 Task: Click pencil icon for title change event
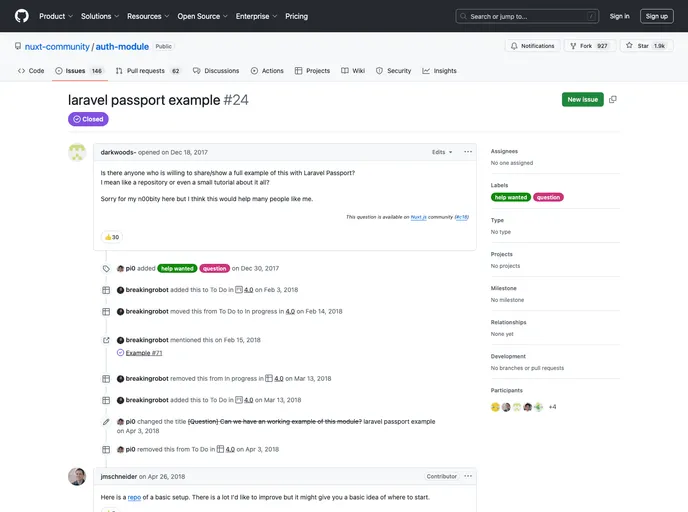(x=106, y=422)
